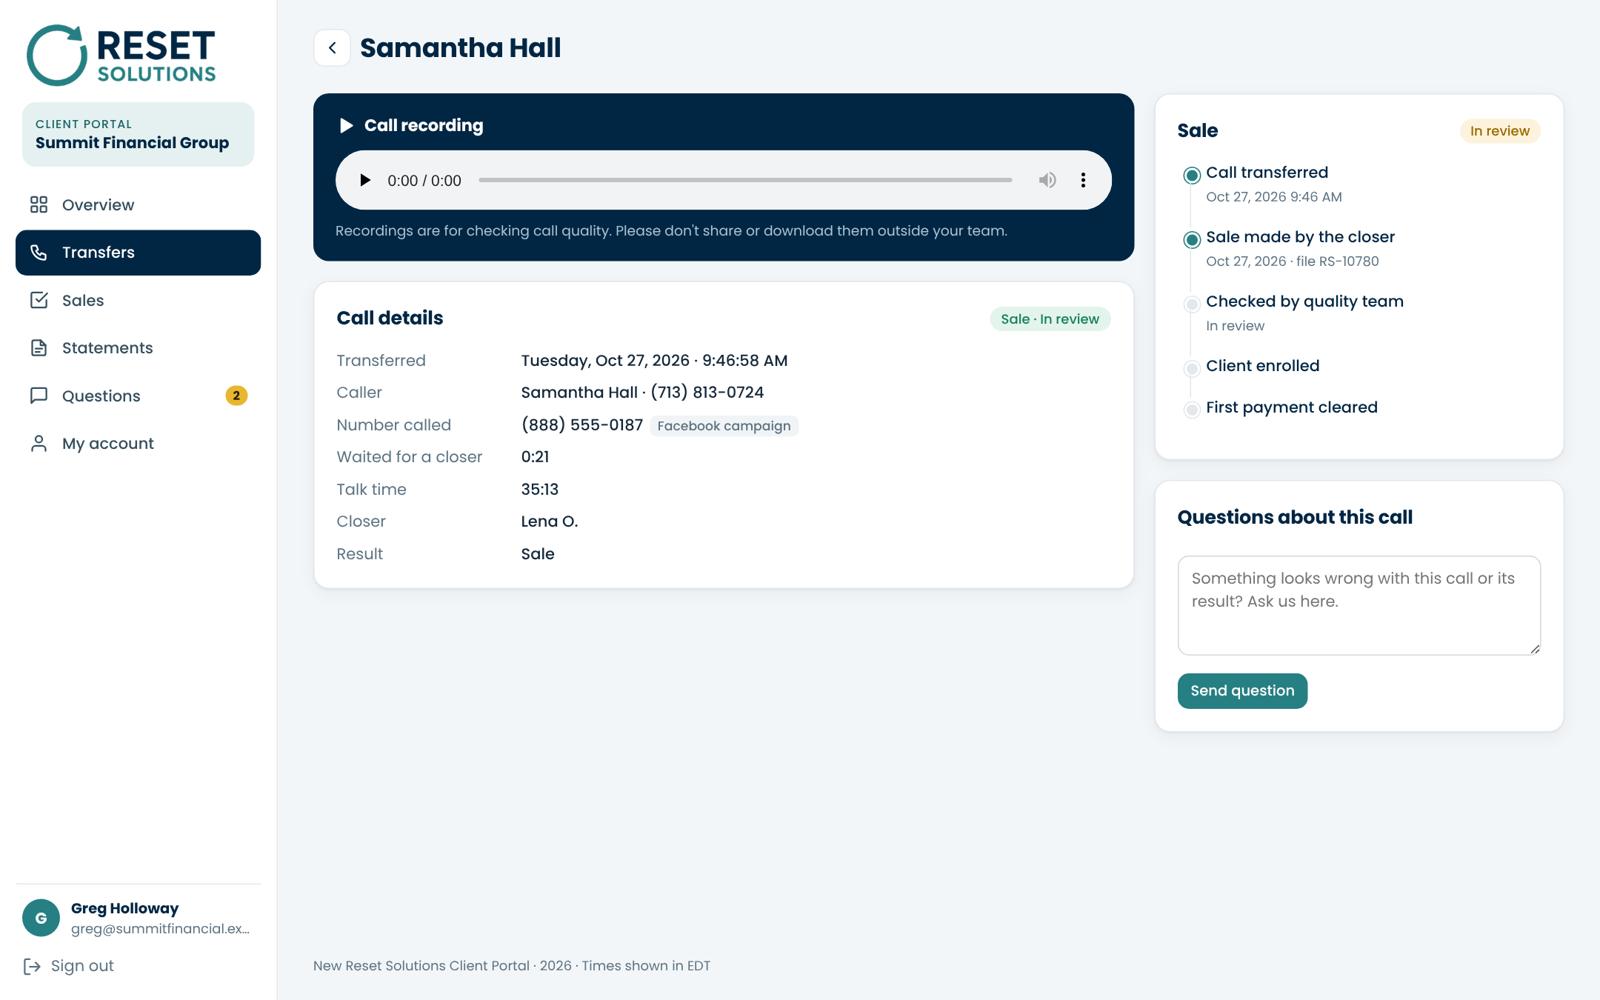Type in the questions about this call box
Screen dimensions: 1600x1000
coord(1359,606)
